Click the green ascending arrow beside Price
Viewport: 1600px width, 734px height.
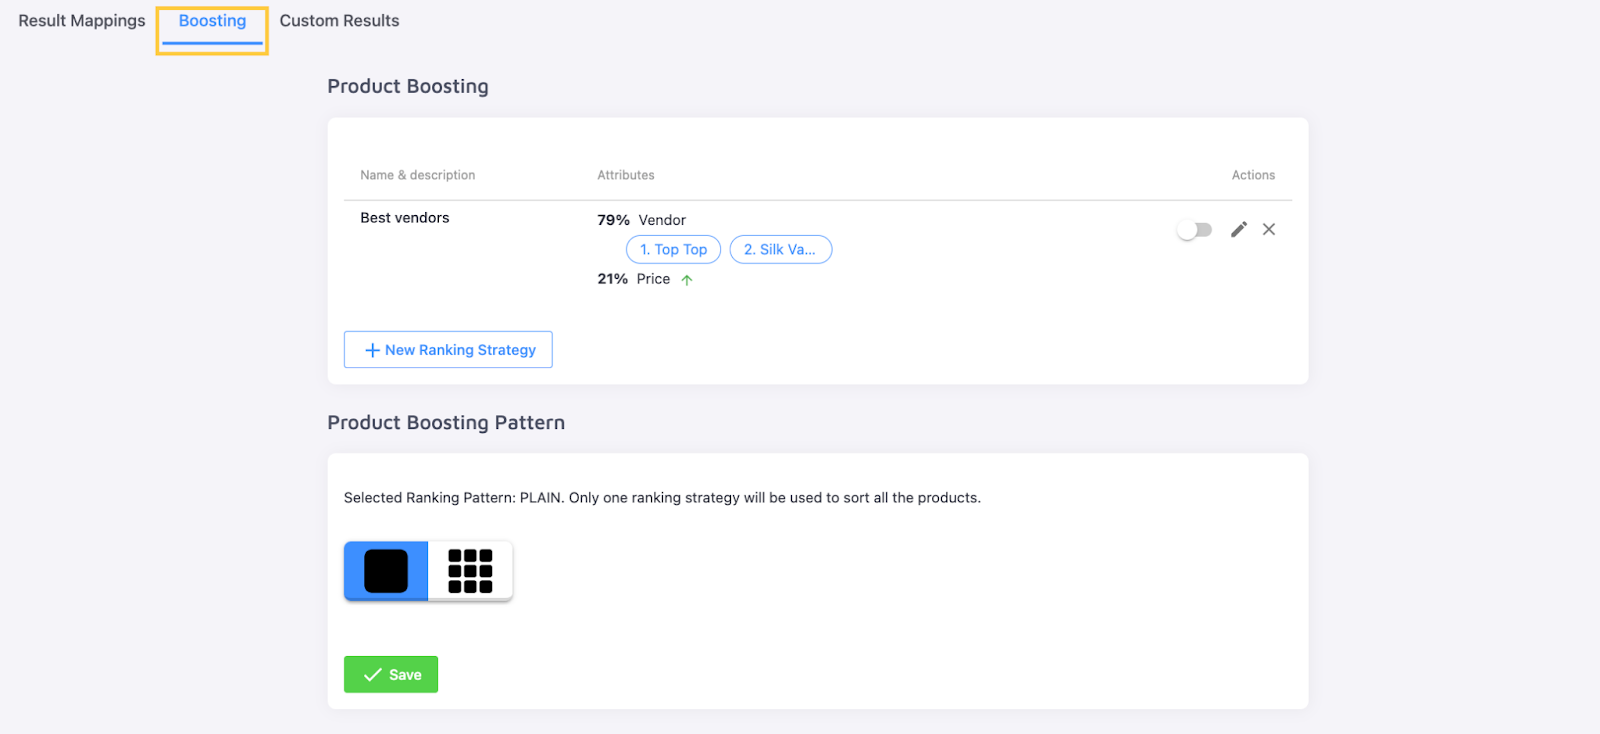687,280
